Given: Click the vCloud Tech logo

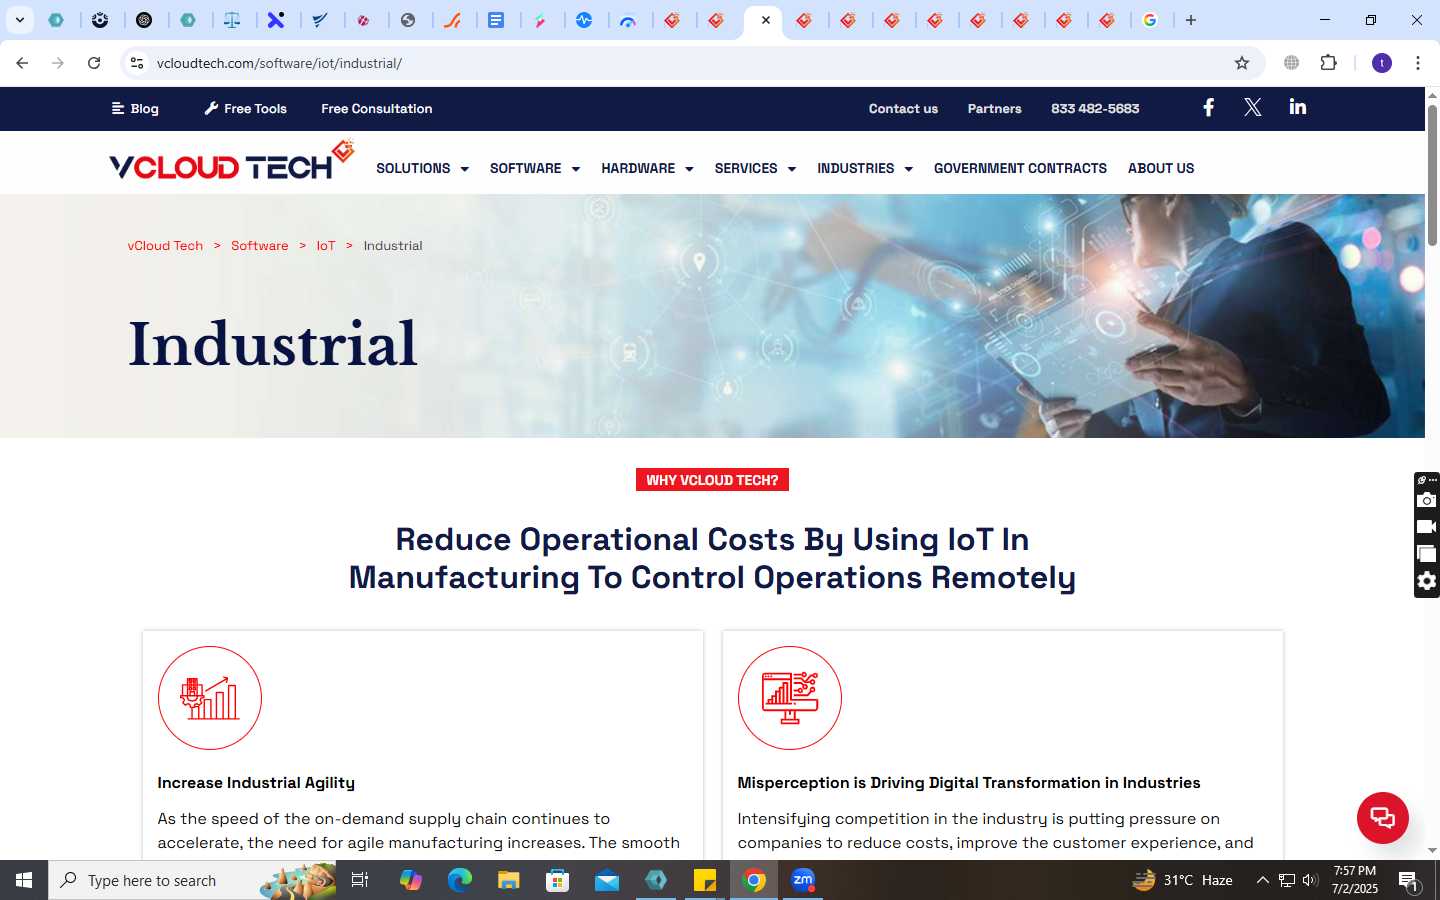Looking at the screenshot, I should [x=232, y=161].
